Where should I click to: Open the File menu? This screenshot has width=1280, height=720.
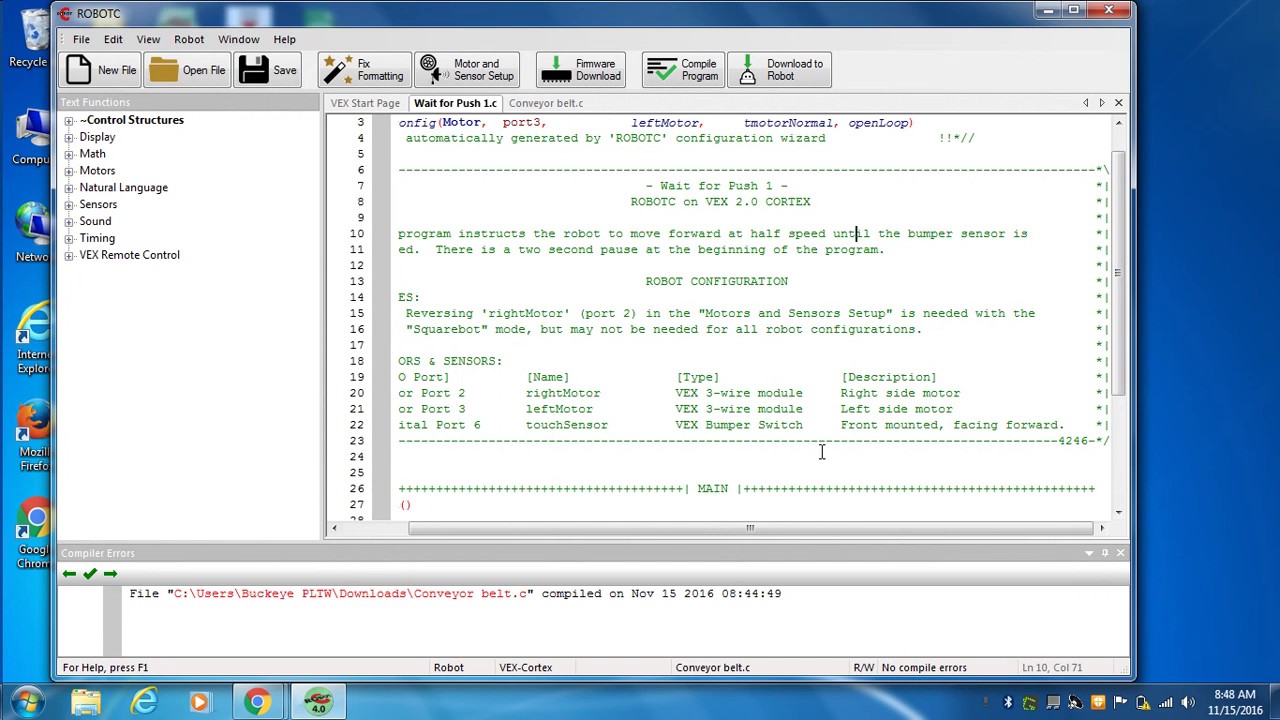point(81,39)
